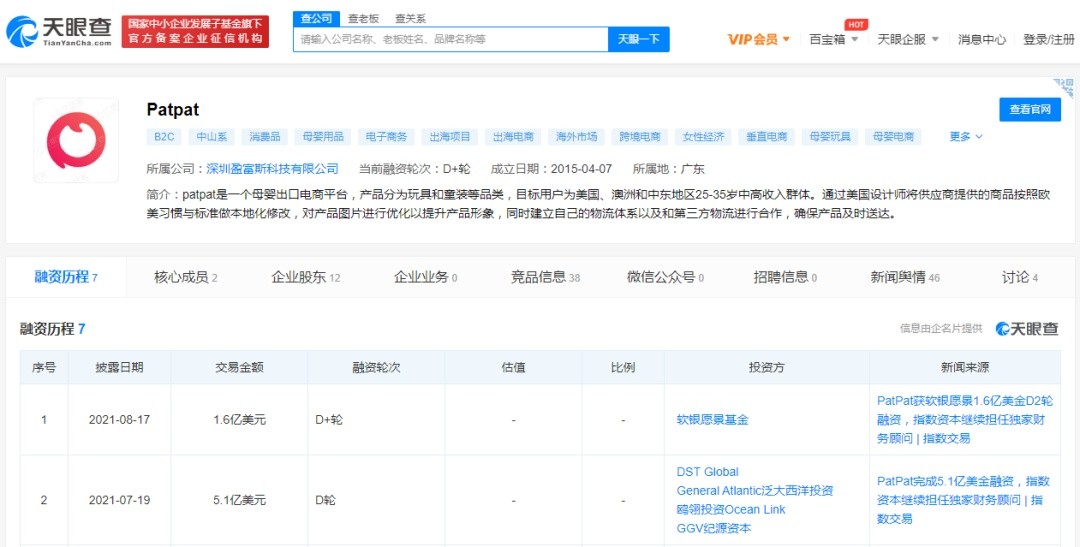Select the 1.6亿美元 amount cell

(239, 420)
